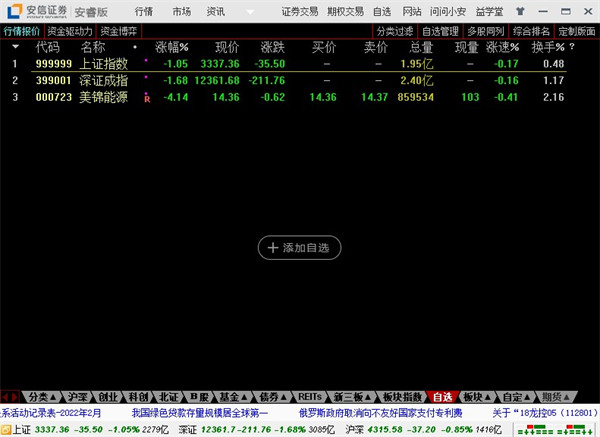Open 期权交易 in the title bar
The width and height of the screenshot is (600, 437).
[346, 12]
